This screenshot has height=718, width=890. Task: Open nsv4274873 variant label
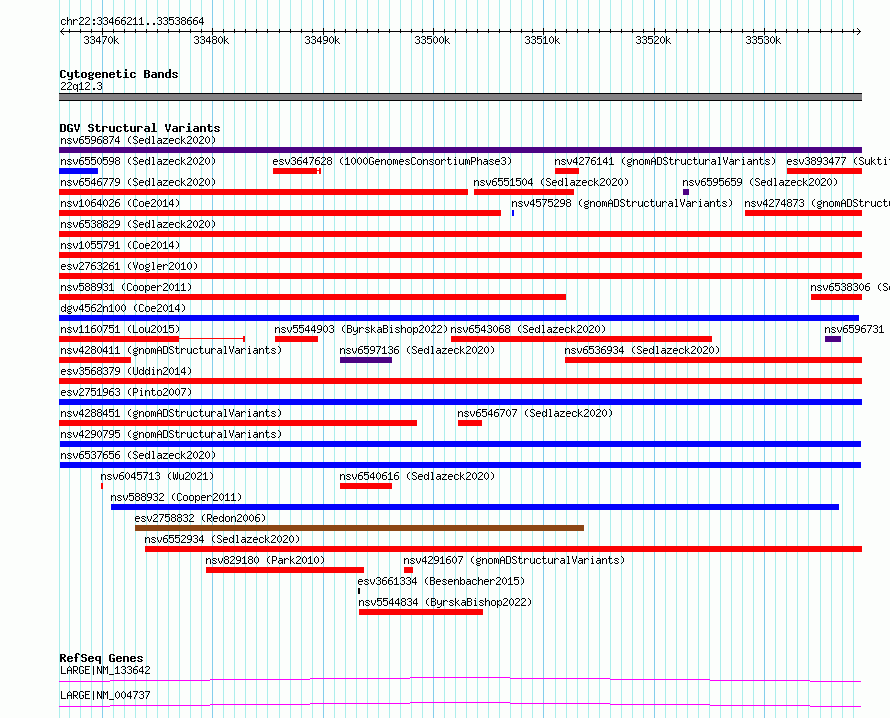(817, 203)
